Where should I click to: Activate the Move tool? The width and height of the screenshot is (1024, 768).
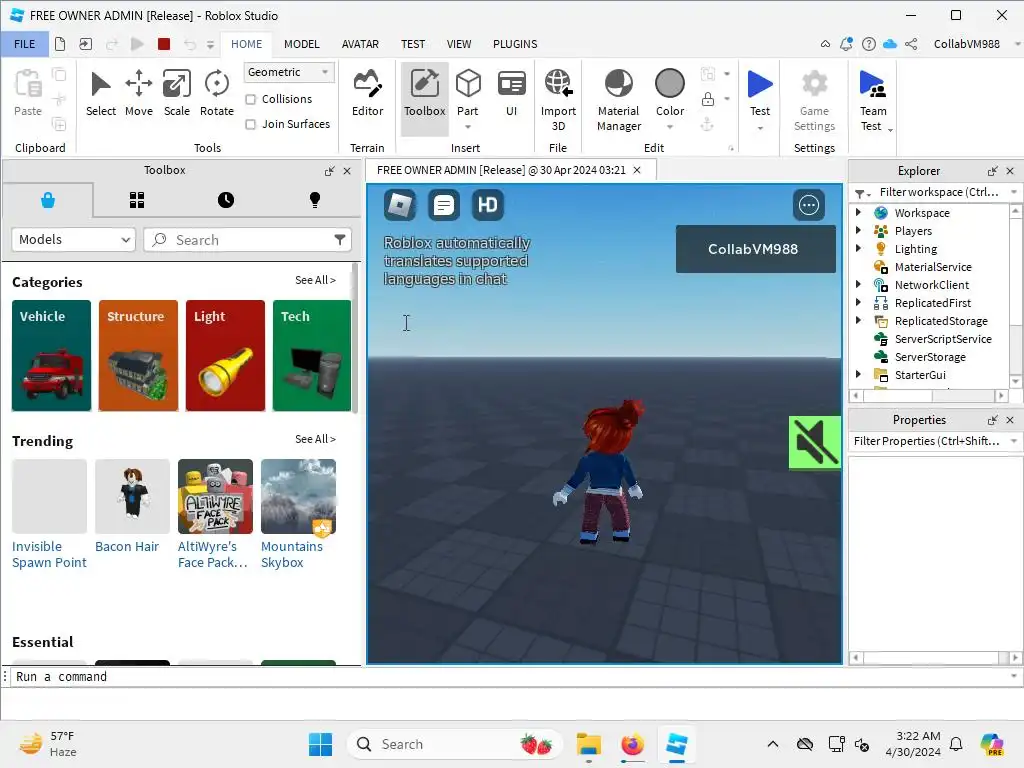pyautogui.click(x=138, y=93)
